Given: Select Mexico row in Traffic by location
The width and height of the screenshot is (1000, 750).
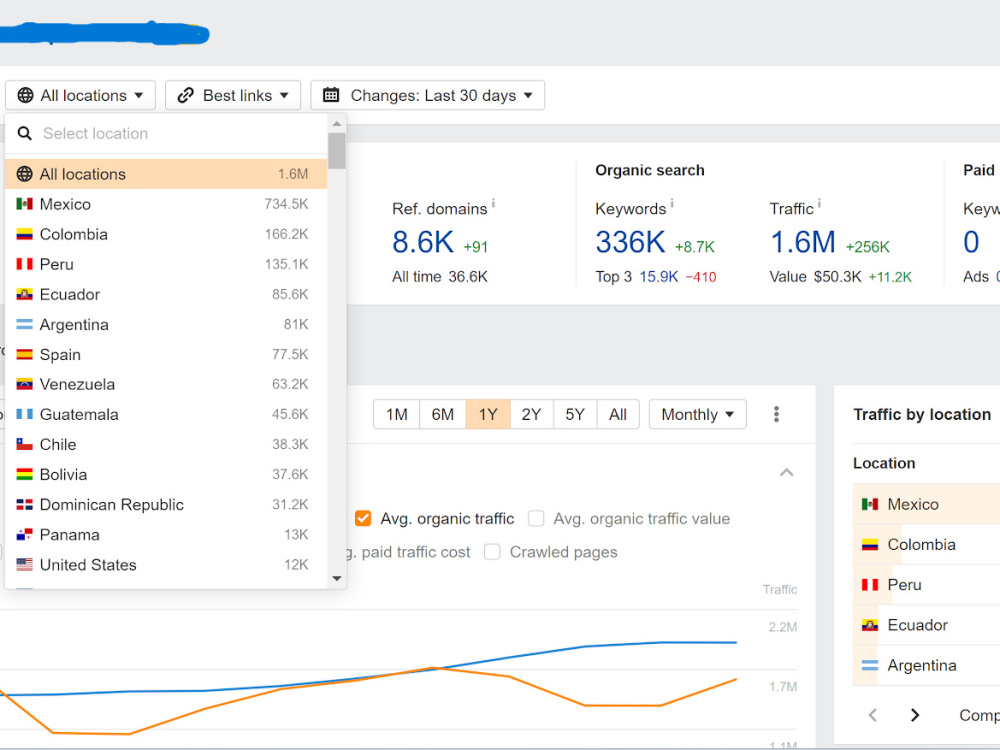Looking at the screenshot, I should pos(926,504).
